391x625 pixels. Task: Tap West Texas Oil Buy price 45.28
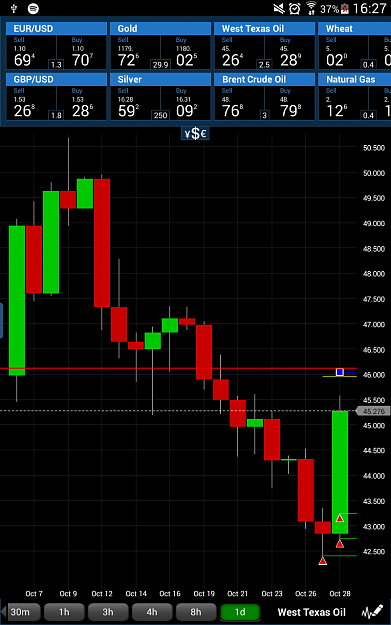point(291,56)
